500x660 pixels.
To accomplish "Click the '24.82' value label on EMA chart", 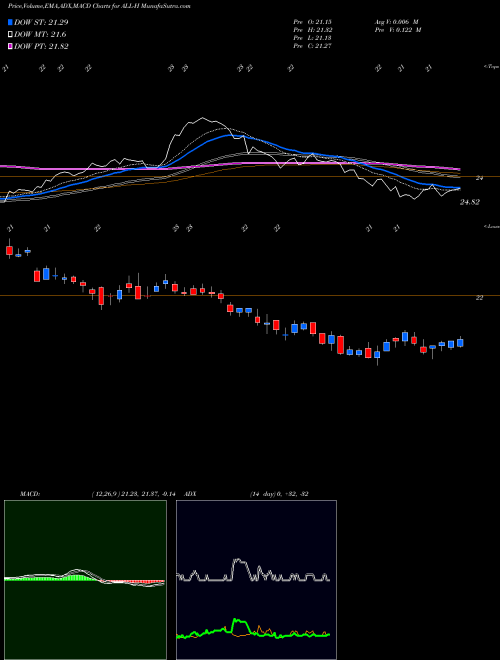I will tap(470, 202).
